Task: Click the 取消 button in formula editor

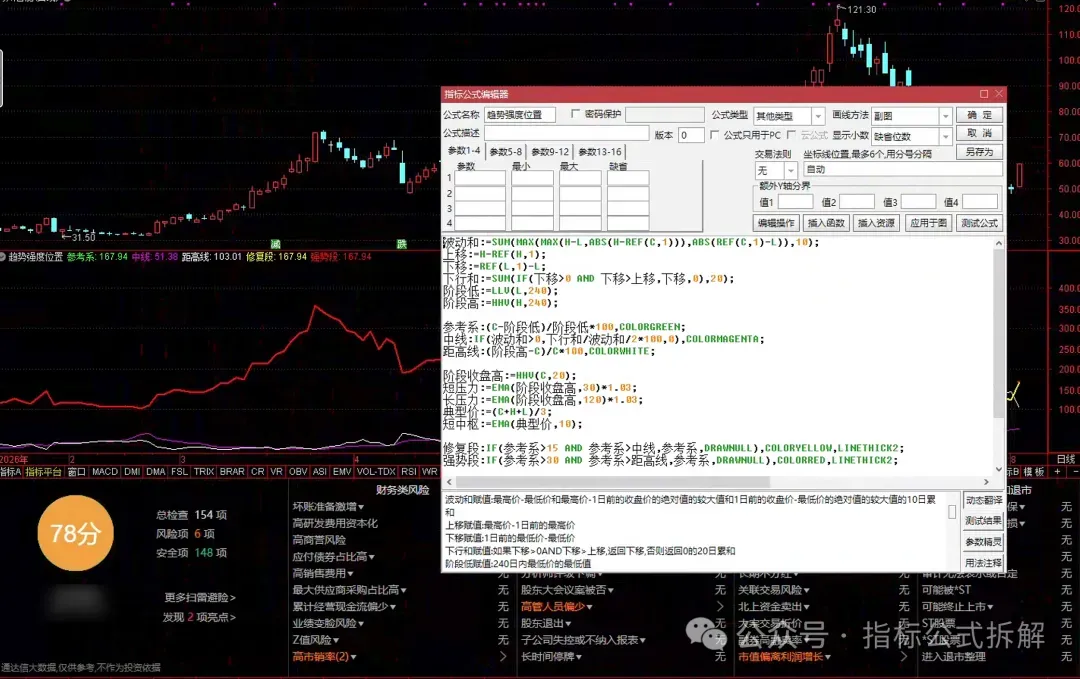Action: pyautogui.click(x=979, y=133)
